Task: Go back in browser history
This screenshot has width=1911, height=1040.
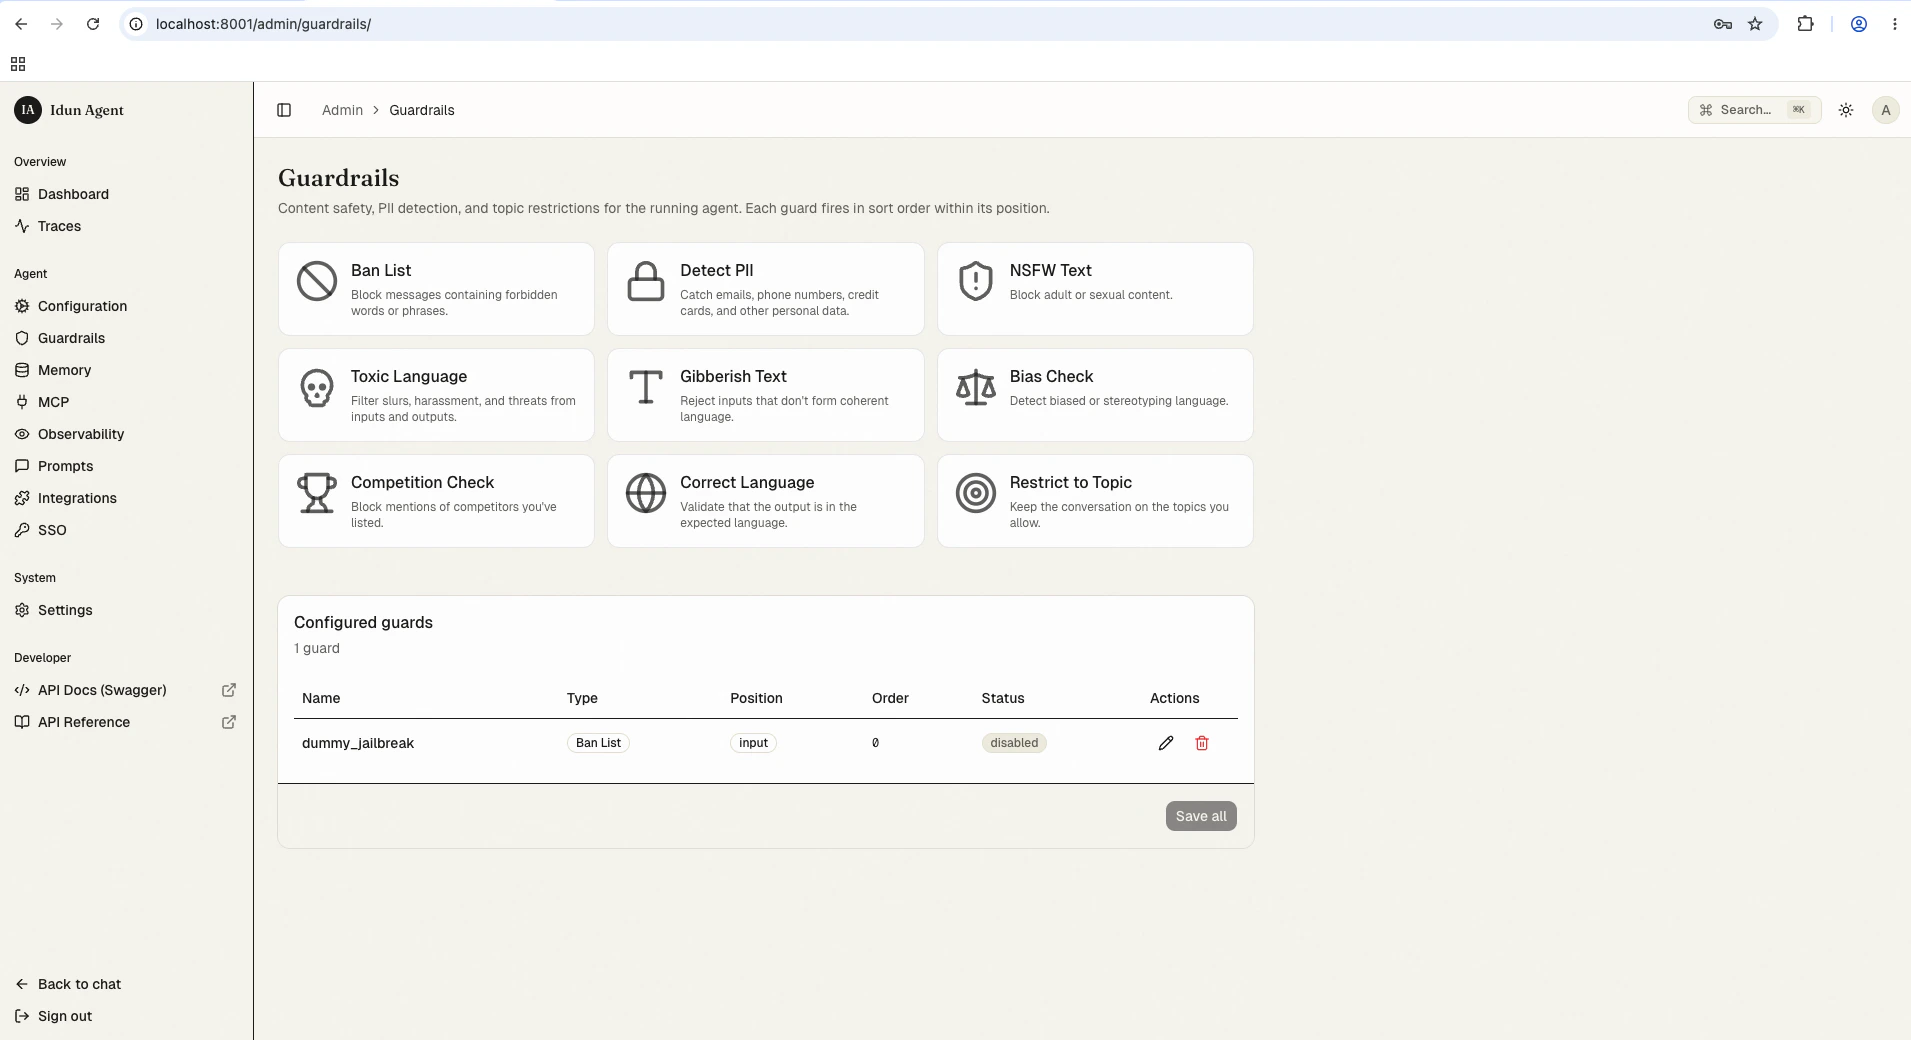Action: [21, 24]
